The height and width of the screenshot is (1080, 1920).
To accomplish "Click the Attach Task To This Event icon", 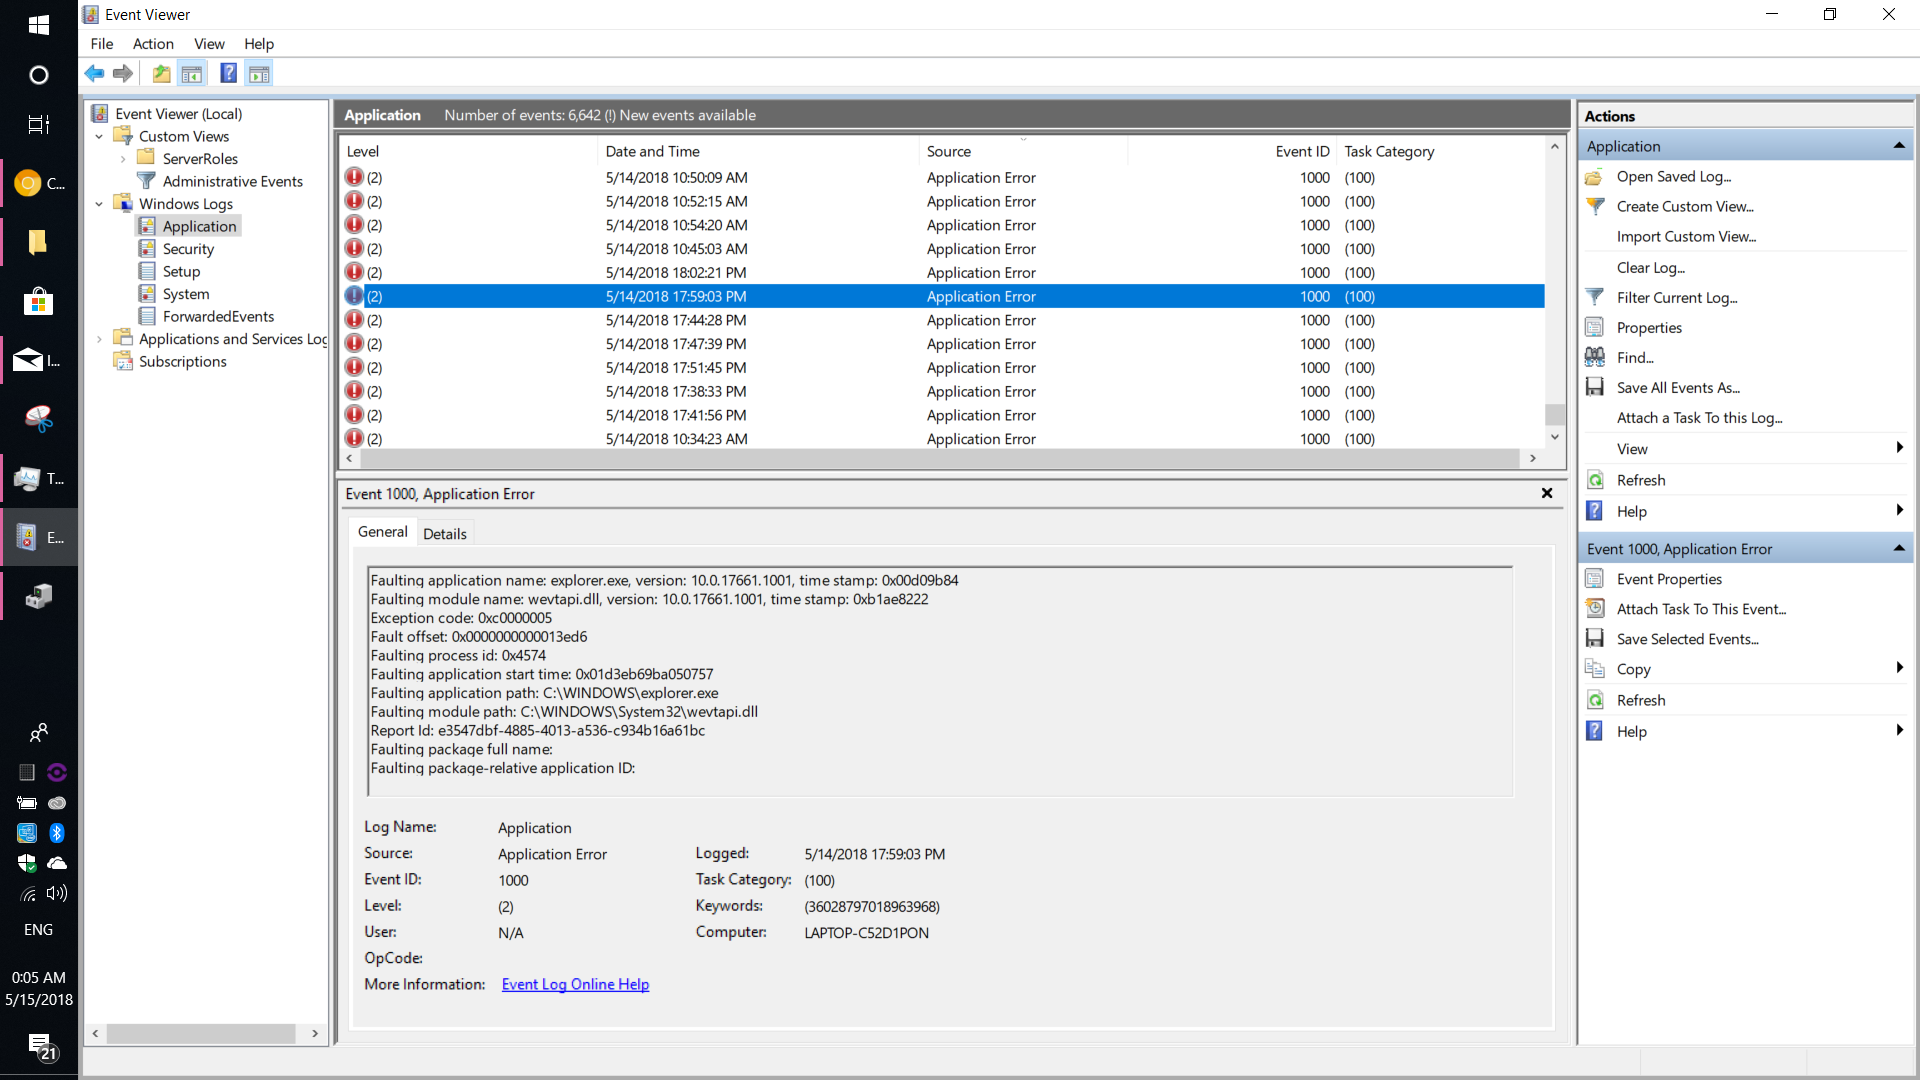I will coord(1595,609).
